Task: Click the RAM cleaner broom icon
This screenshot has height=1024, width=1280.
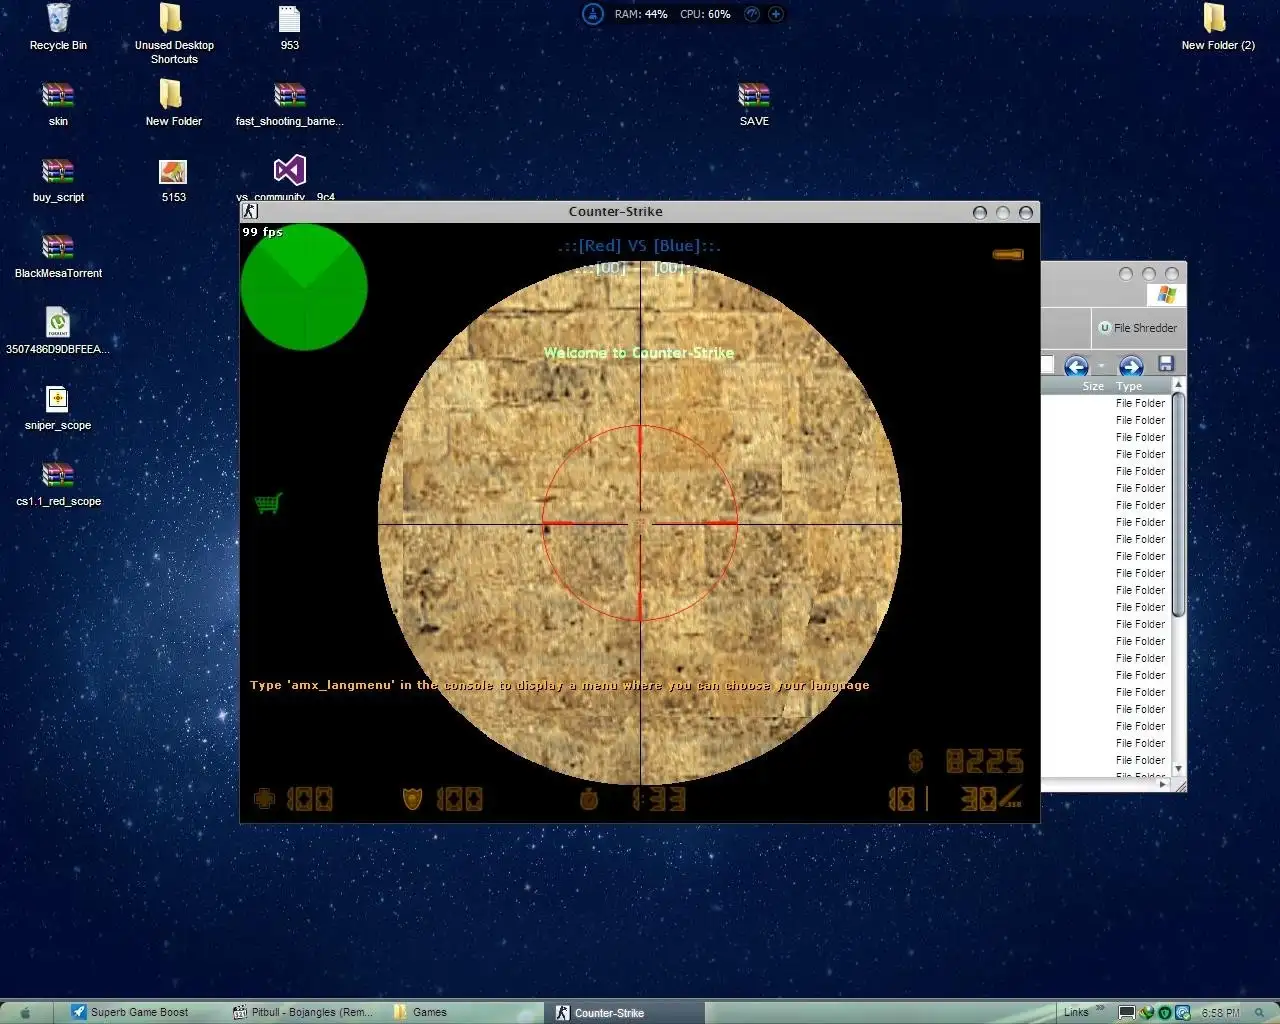Action: pyautogui.click(x=593, y=14)
